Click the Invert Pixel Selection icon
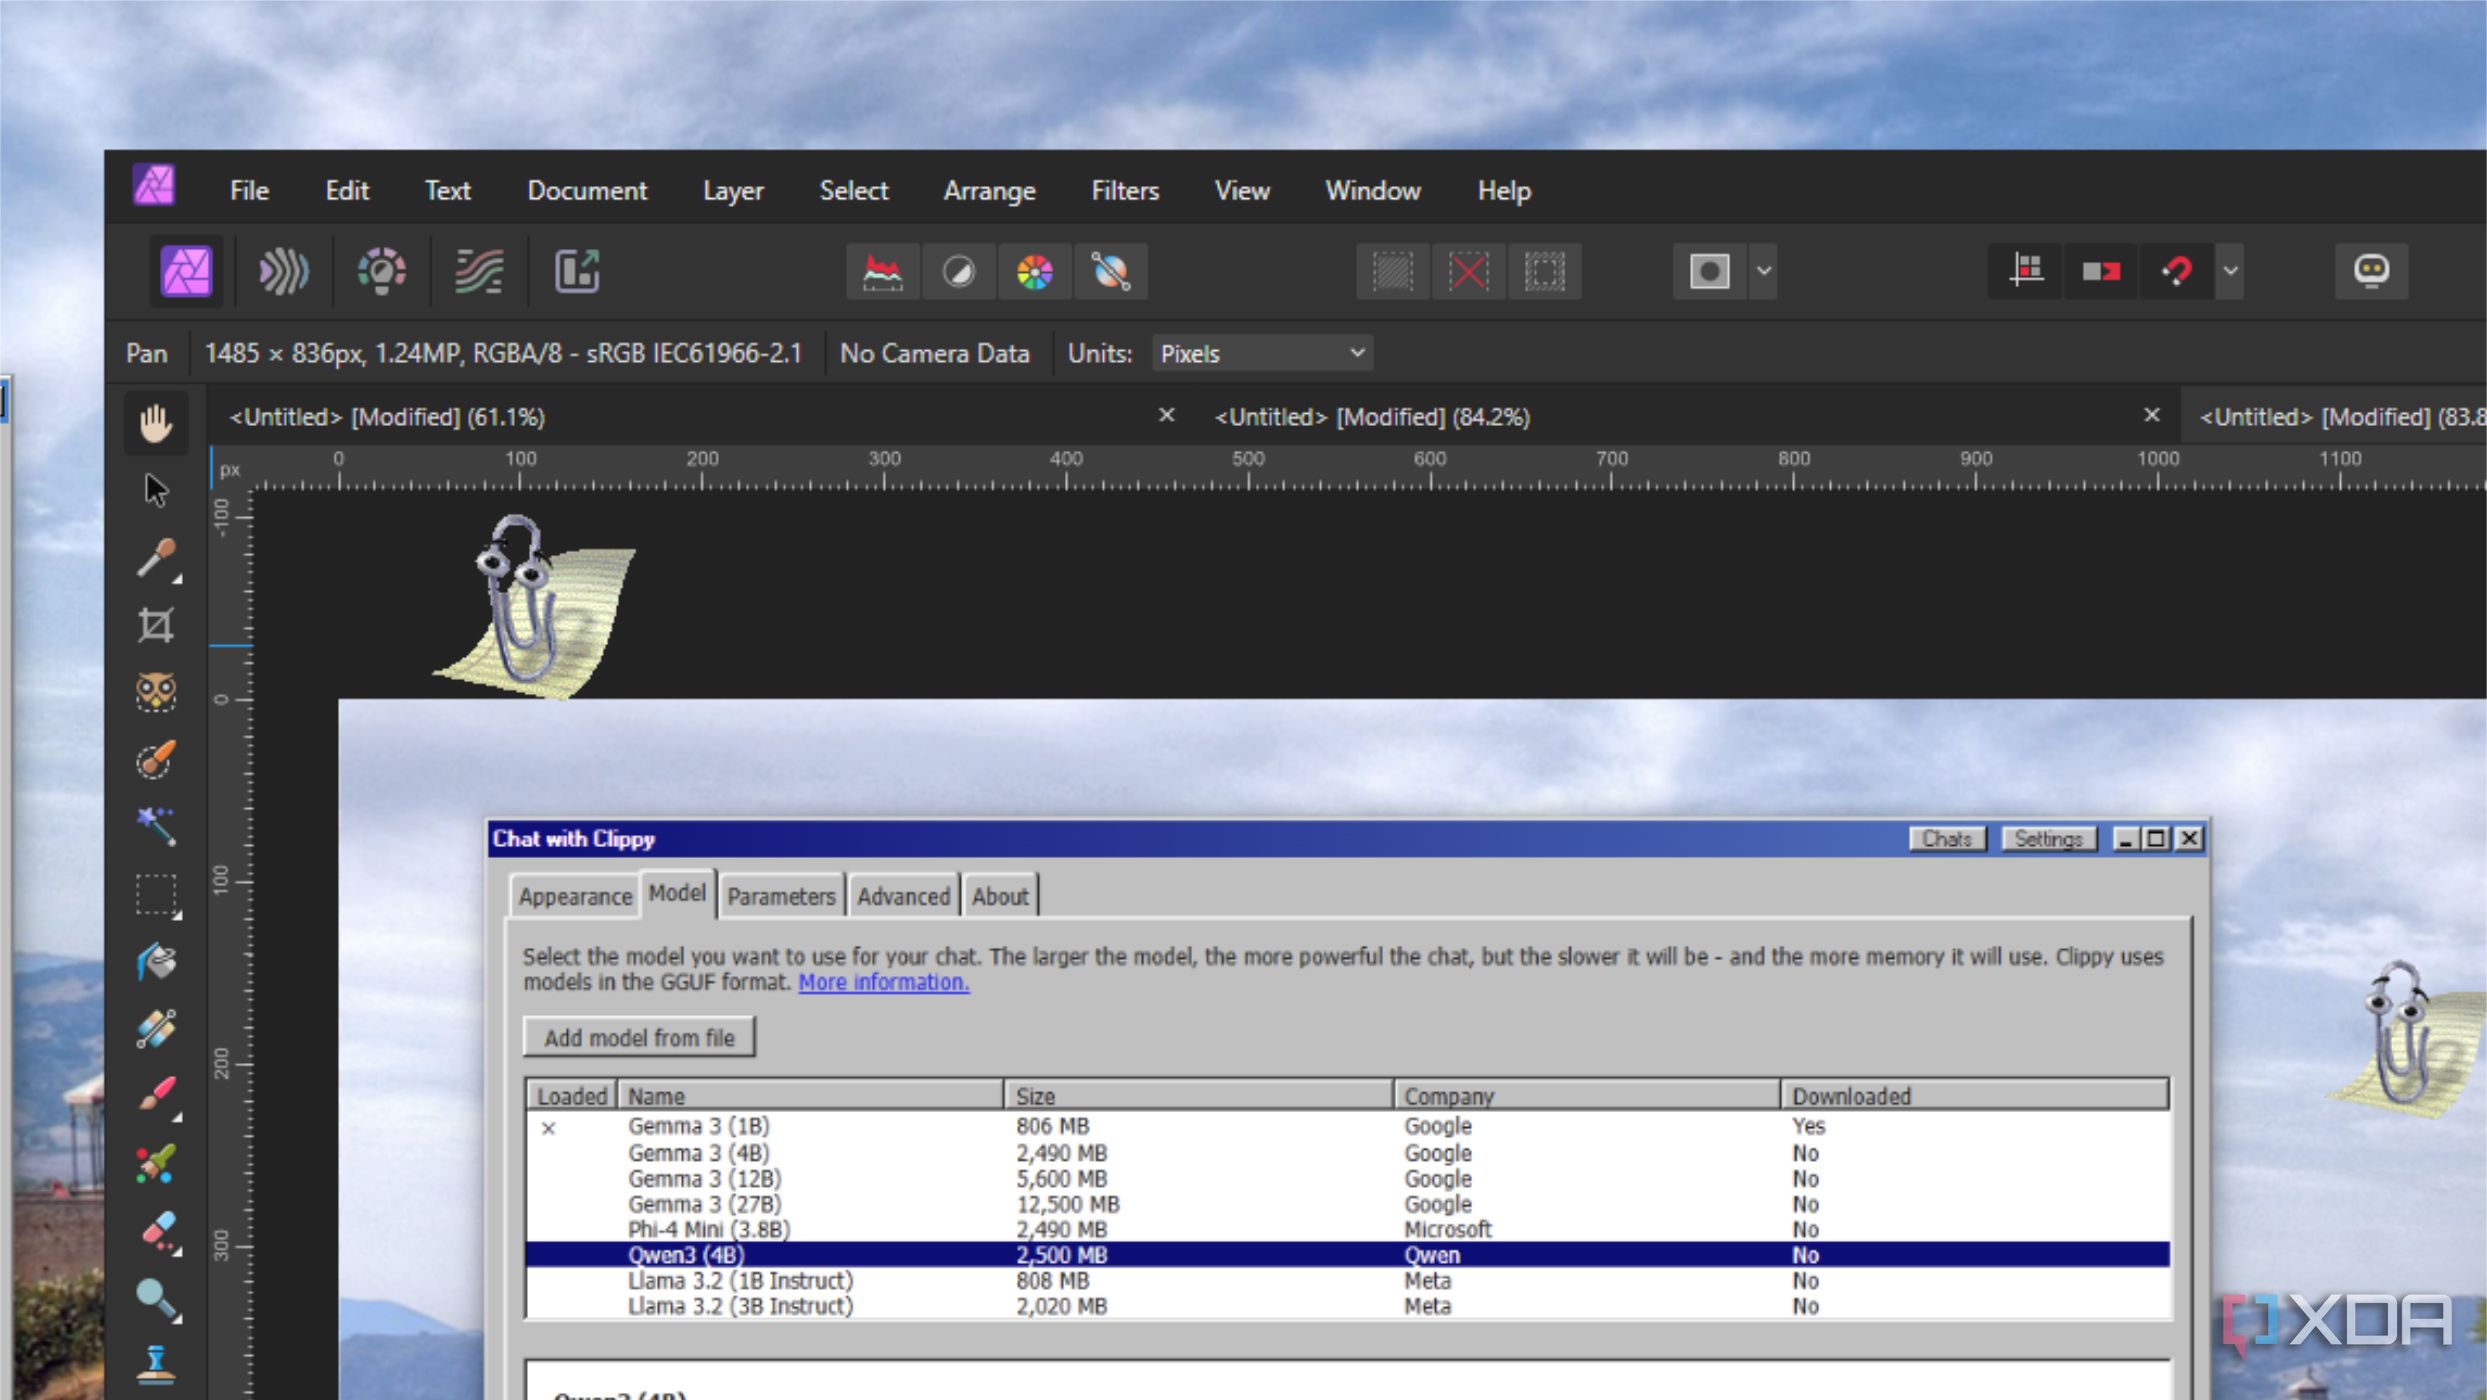 [x=1544, y=271]
